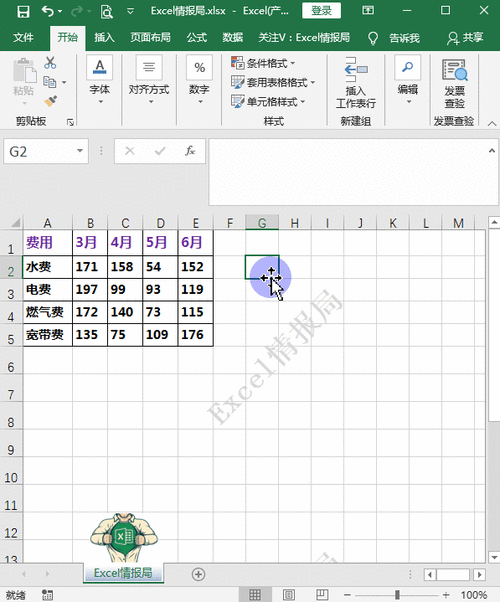The image size is (500, 602).
Task: Click the Cut scissors icon
Action: (x=50, y=63)
